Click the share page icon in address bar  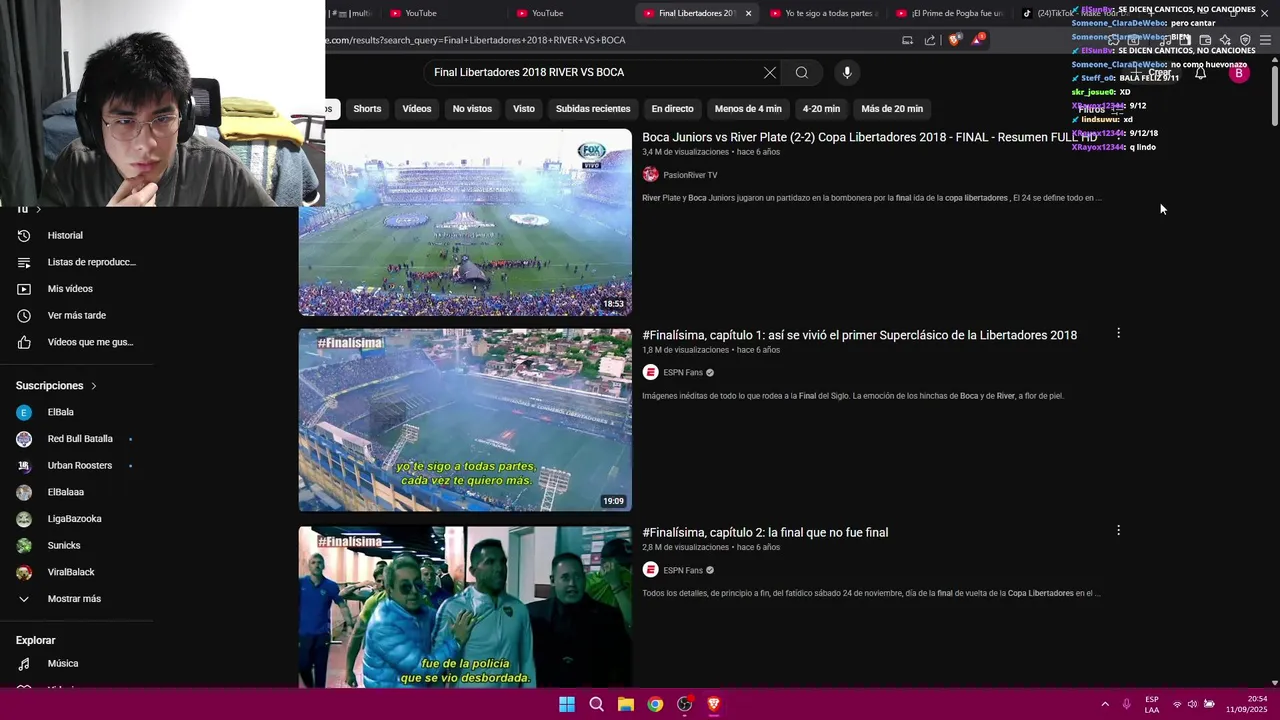930,40
